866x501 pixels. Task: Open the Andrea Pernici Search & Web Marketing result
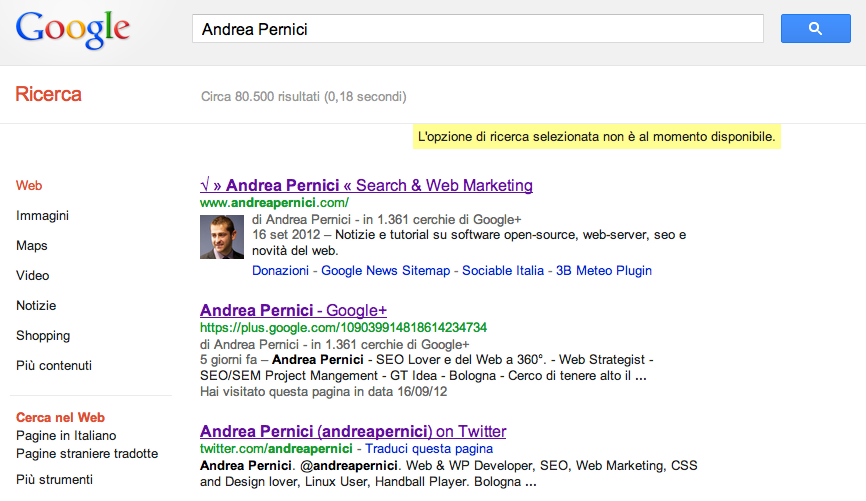point(366,186)
